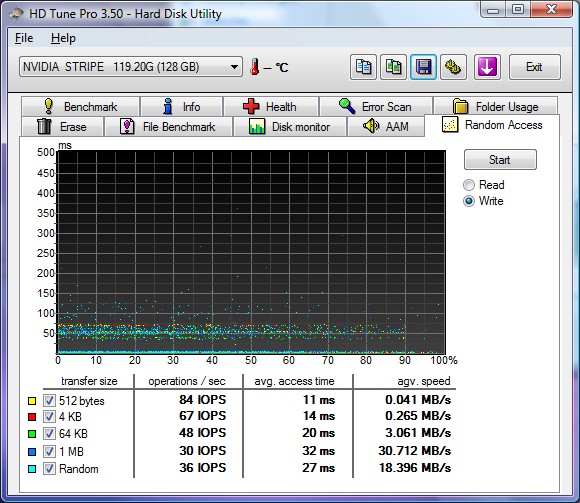580x503 pixels.
Task: Minimize the HD Tune Pro window
Action: point(493,10)
